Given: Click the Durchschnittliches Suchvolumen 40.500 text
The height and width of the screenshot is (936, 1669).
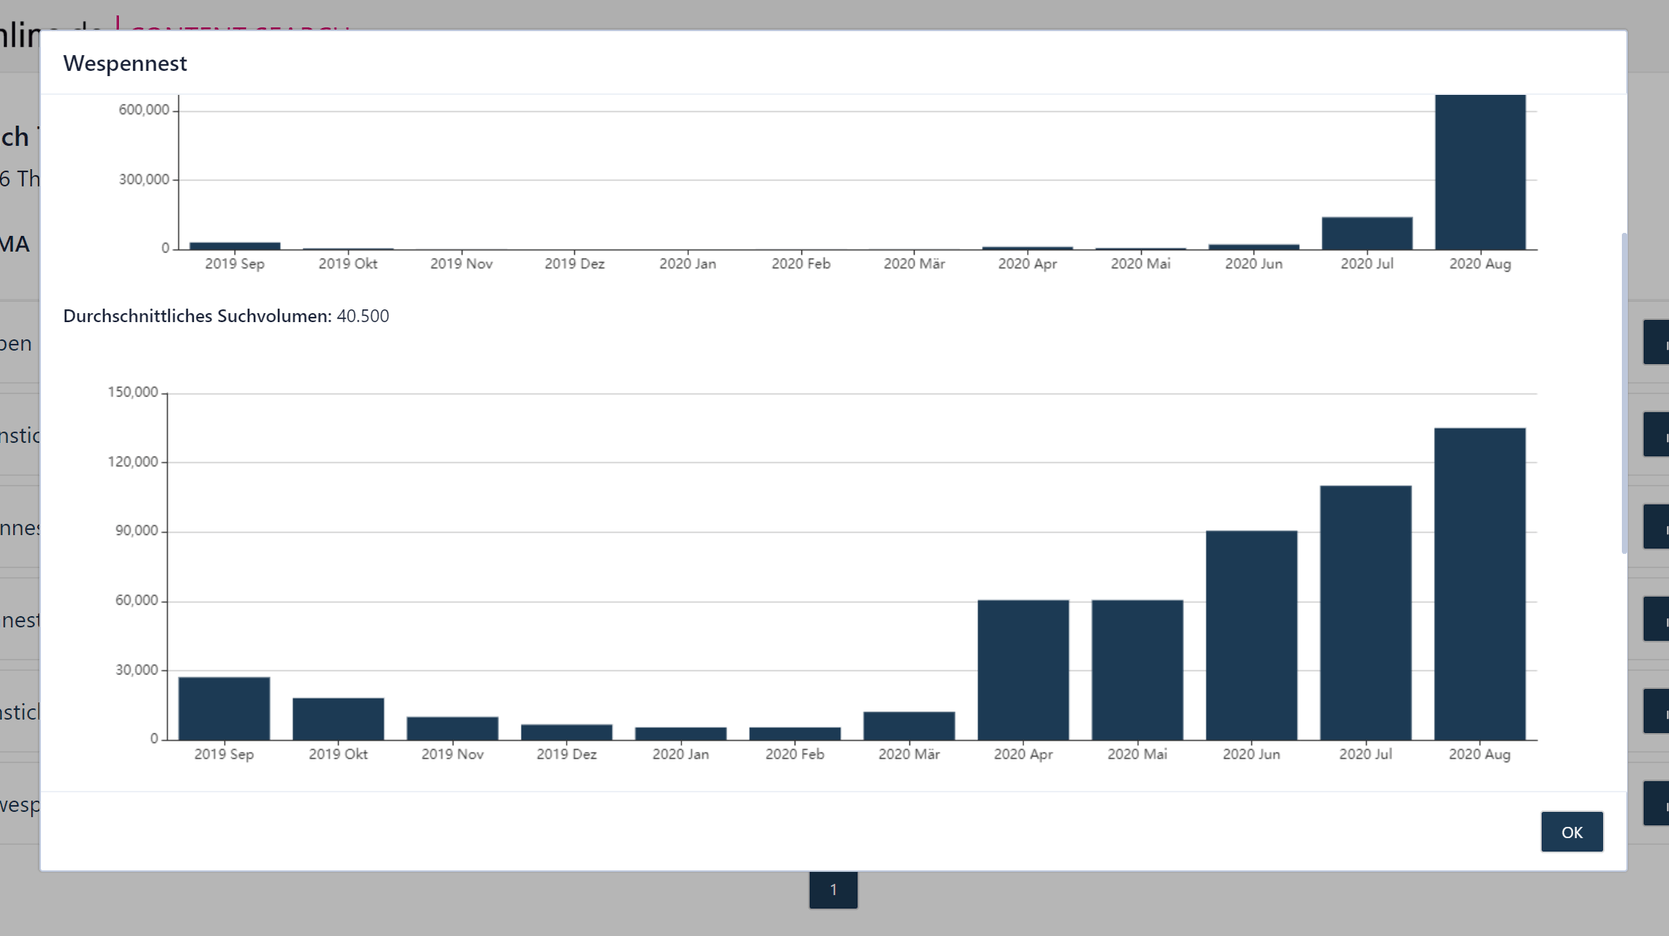Looking at the screenshot, I should coord(226,316).
